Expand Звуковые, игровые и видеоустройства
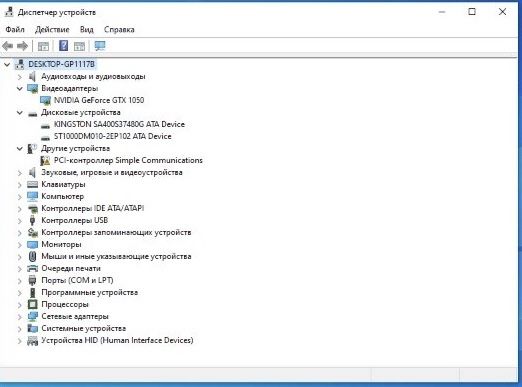Image resolution: width=522 pixels, height=387 pixels. pyautogui.click(x=19, y=173)
